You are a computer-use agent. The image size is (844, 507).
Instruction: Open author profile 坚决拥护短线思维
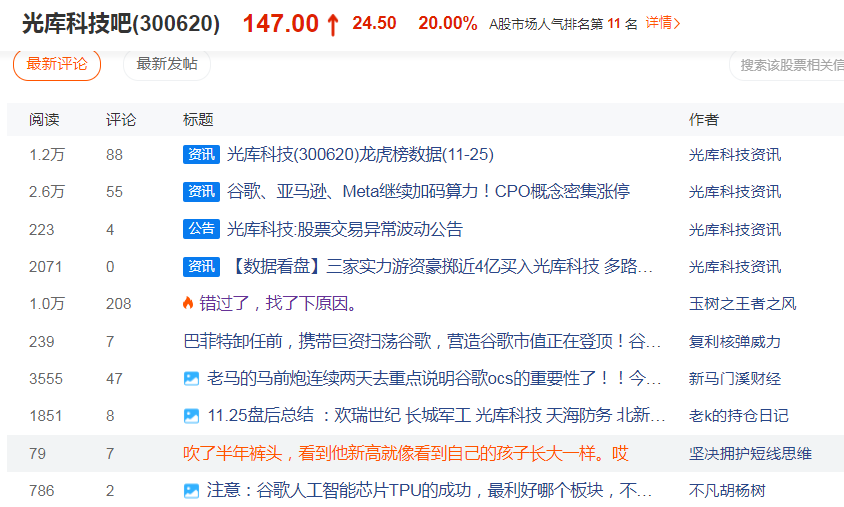[x=750, y=454]
